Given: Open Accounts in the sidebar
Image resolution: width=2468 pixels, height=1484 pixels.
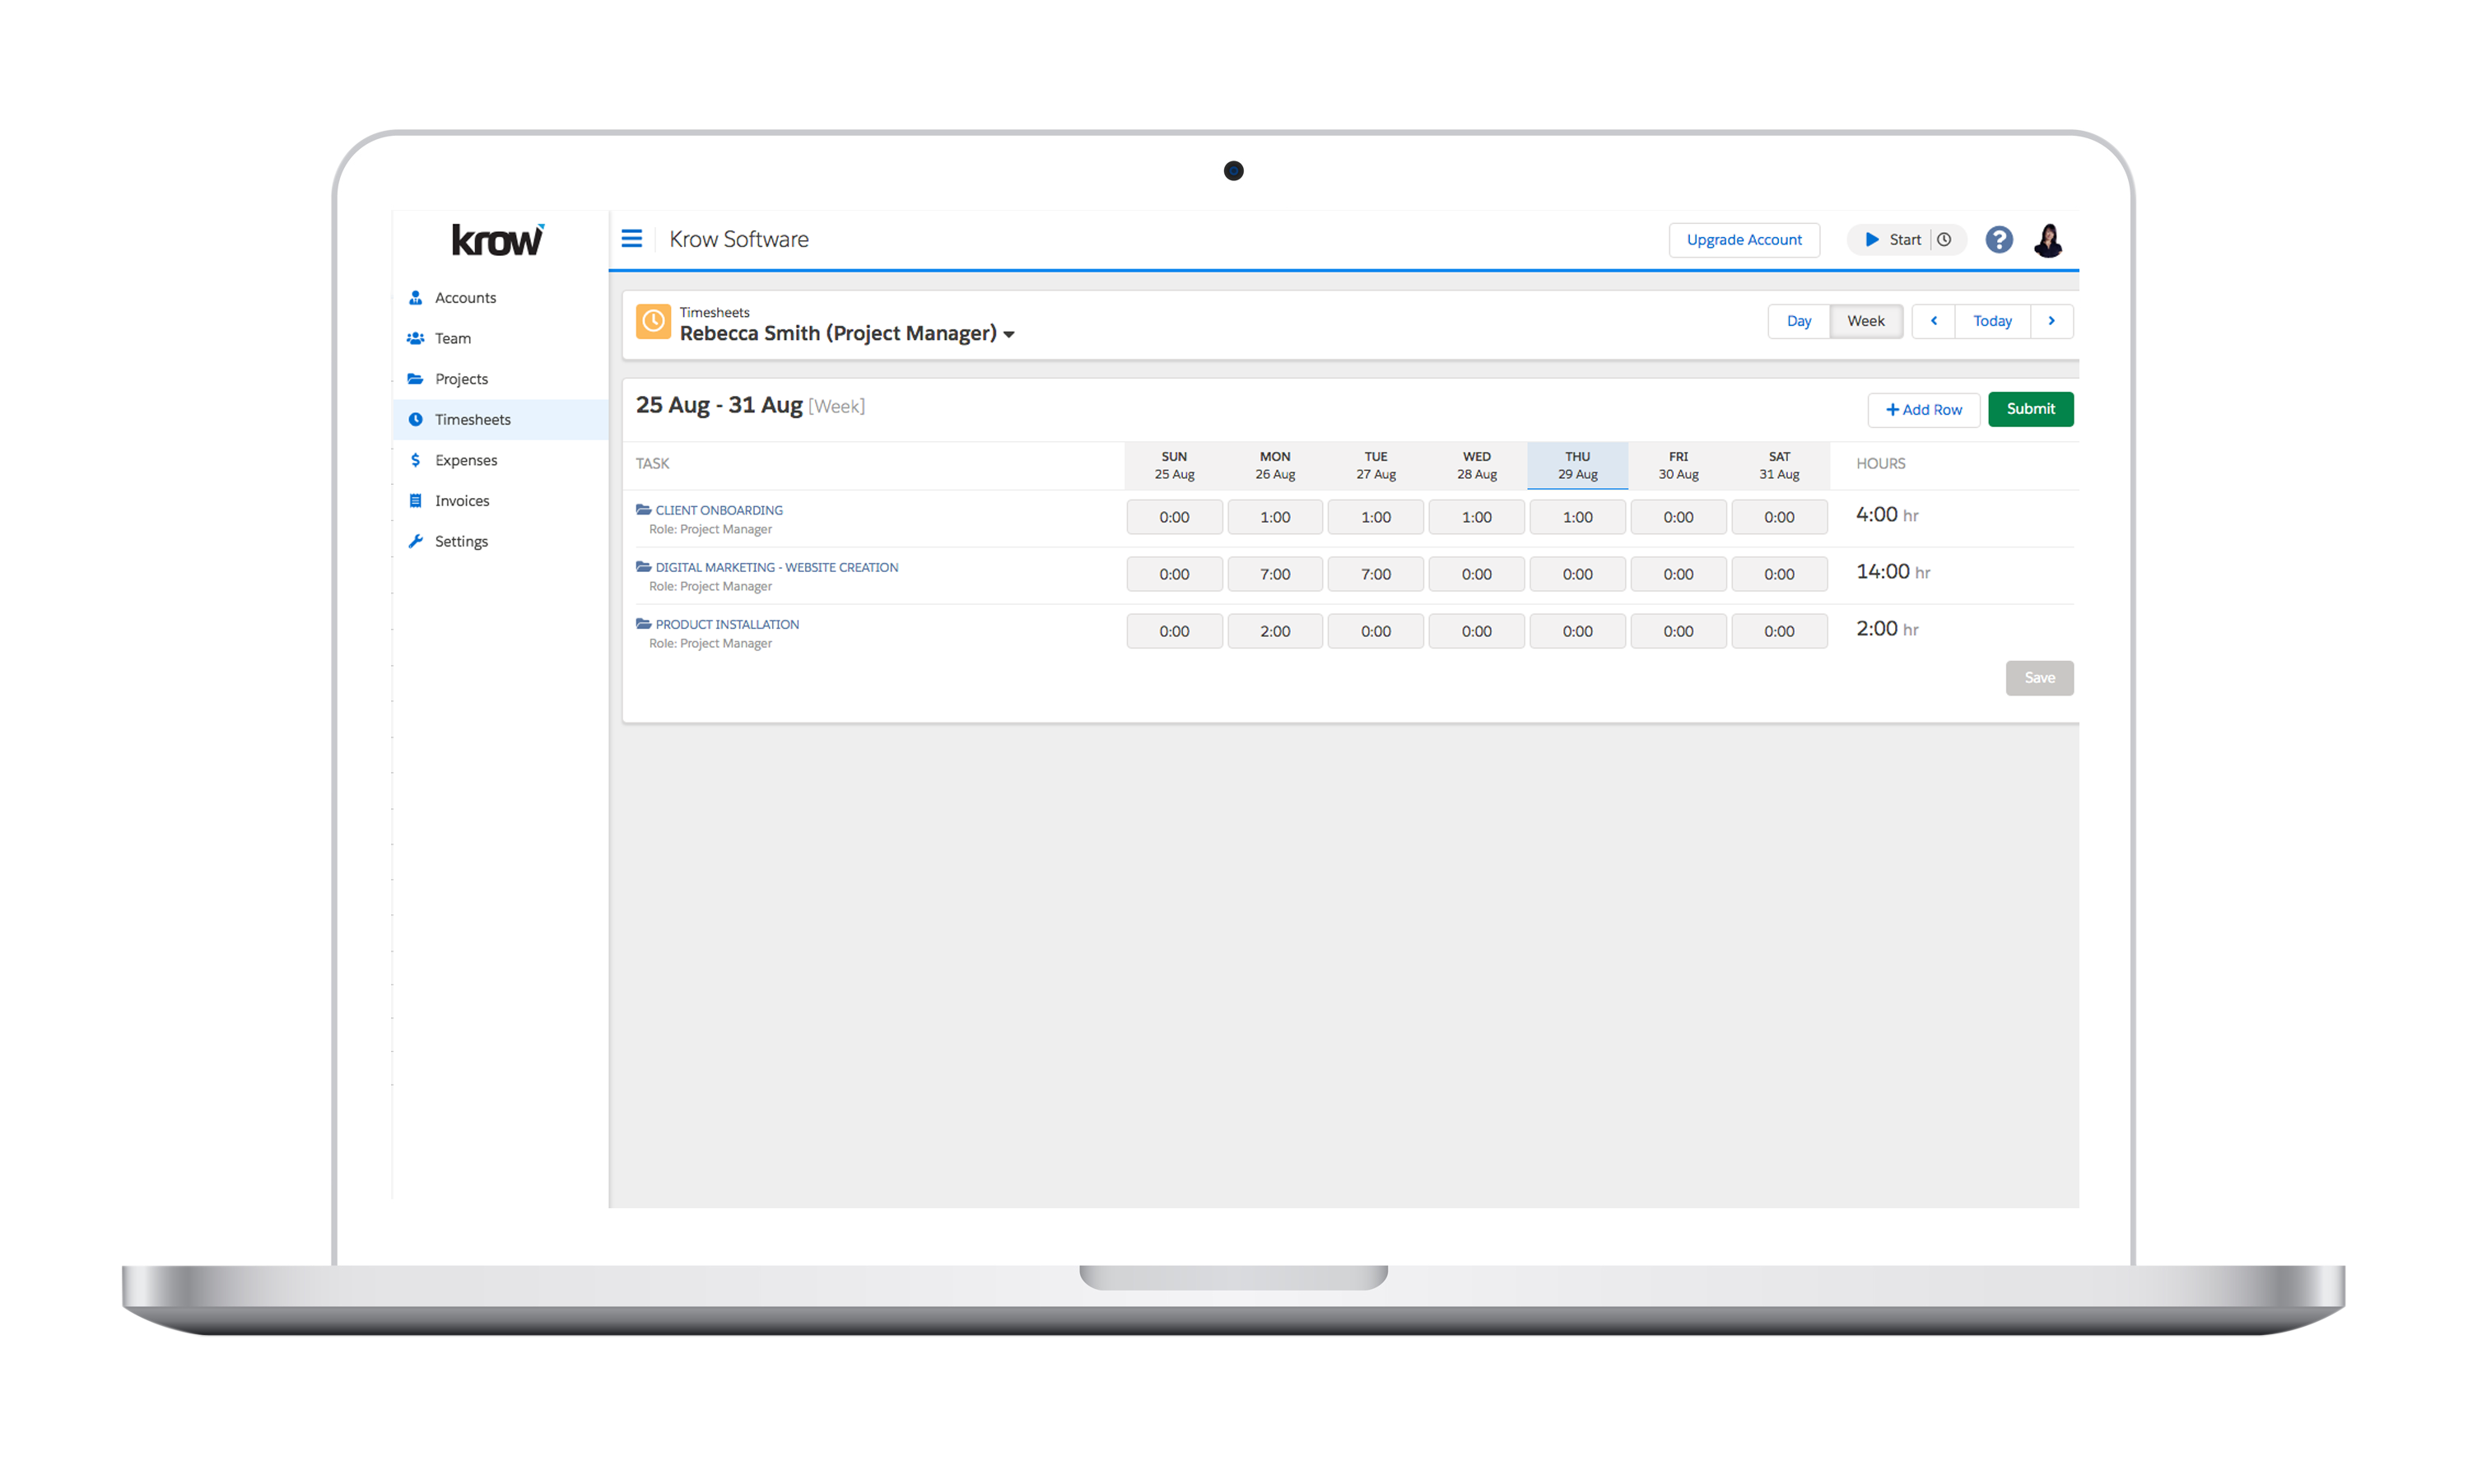Looking at the screenshot, I should tap(465, 298).
